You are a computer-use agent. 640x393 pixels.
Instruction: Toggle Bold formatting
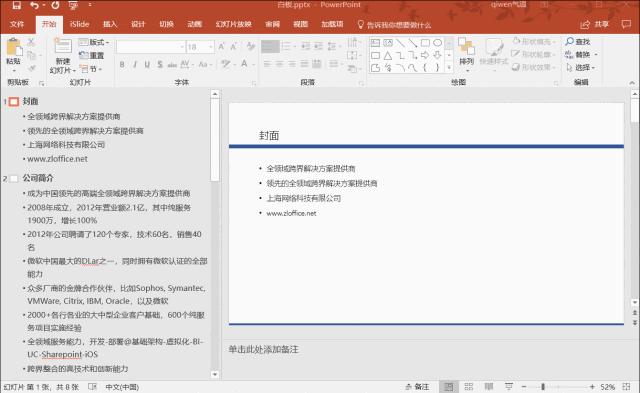pyautogui.click(x=122, y=64)
